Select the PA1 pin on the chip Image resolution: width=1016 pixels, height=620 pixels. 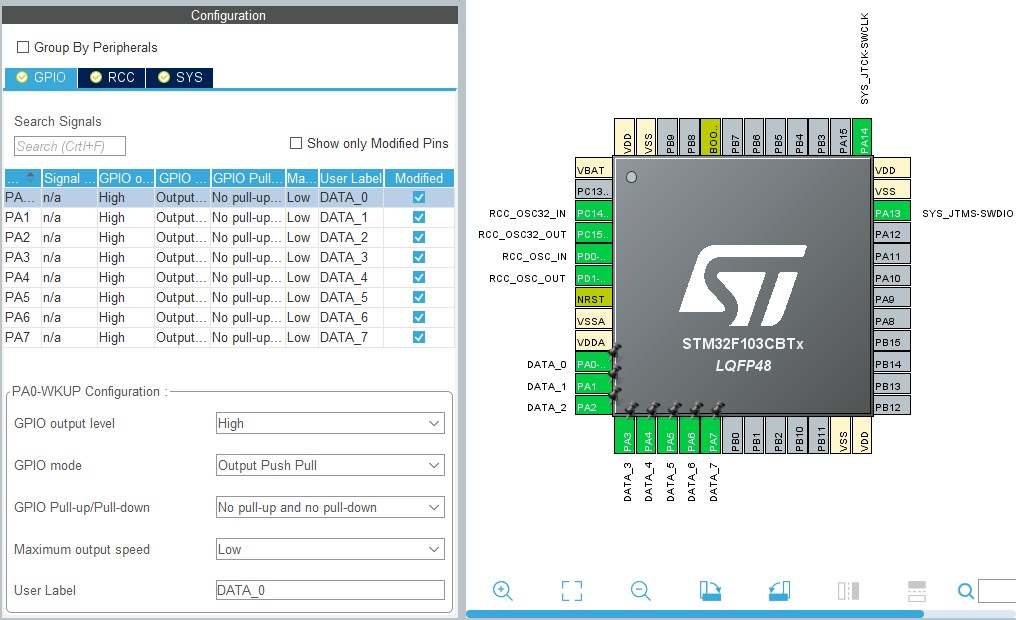coord(594,385)
